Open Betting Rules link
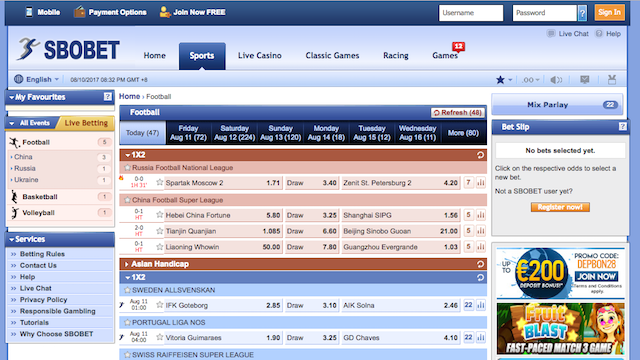 coord(42,254)
